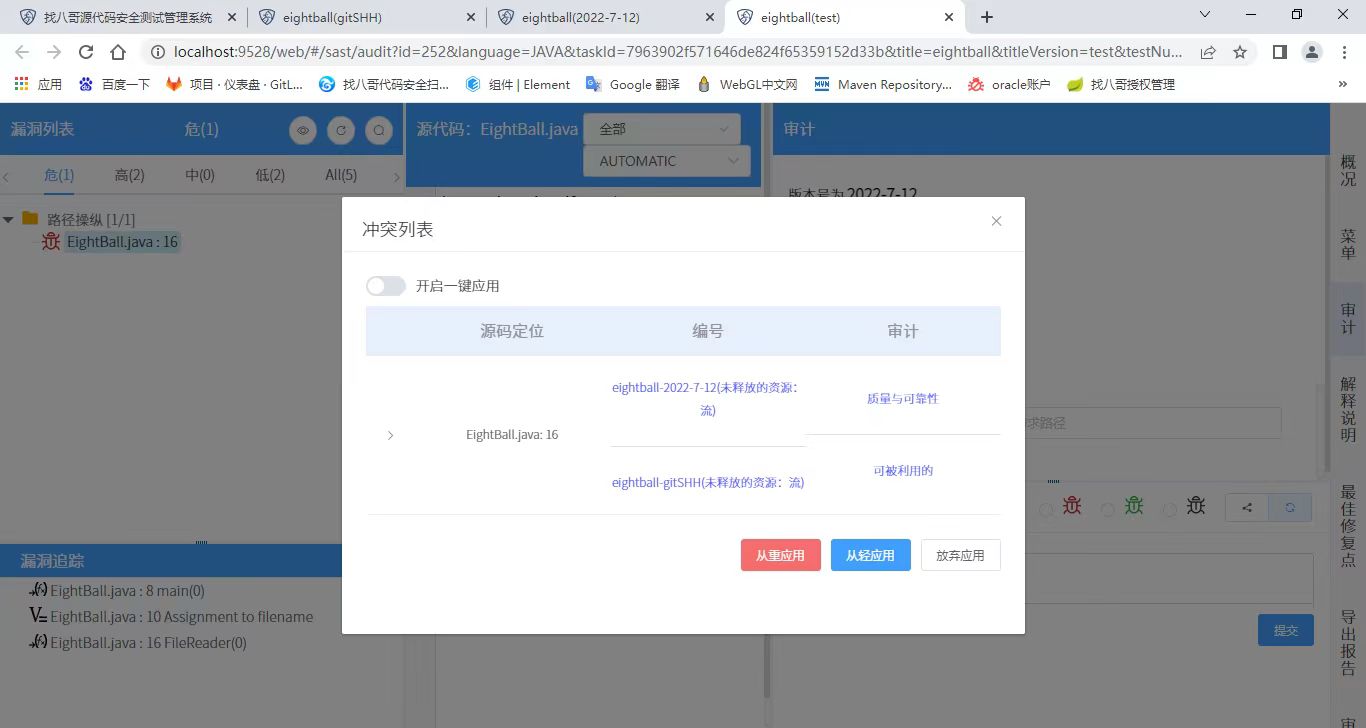This screenshot has height=728, width=1366.
Task: Open the 导出报告 side tab
Action: click(1348, 642)
